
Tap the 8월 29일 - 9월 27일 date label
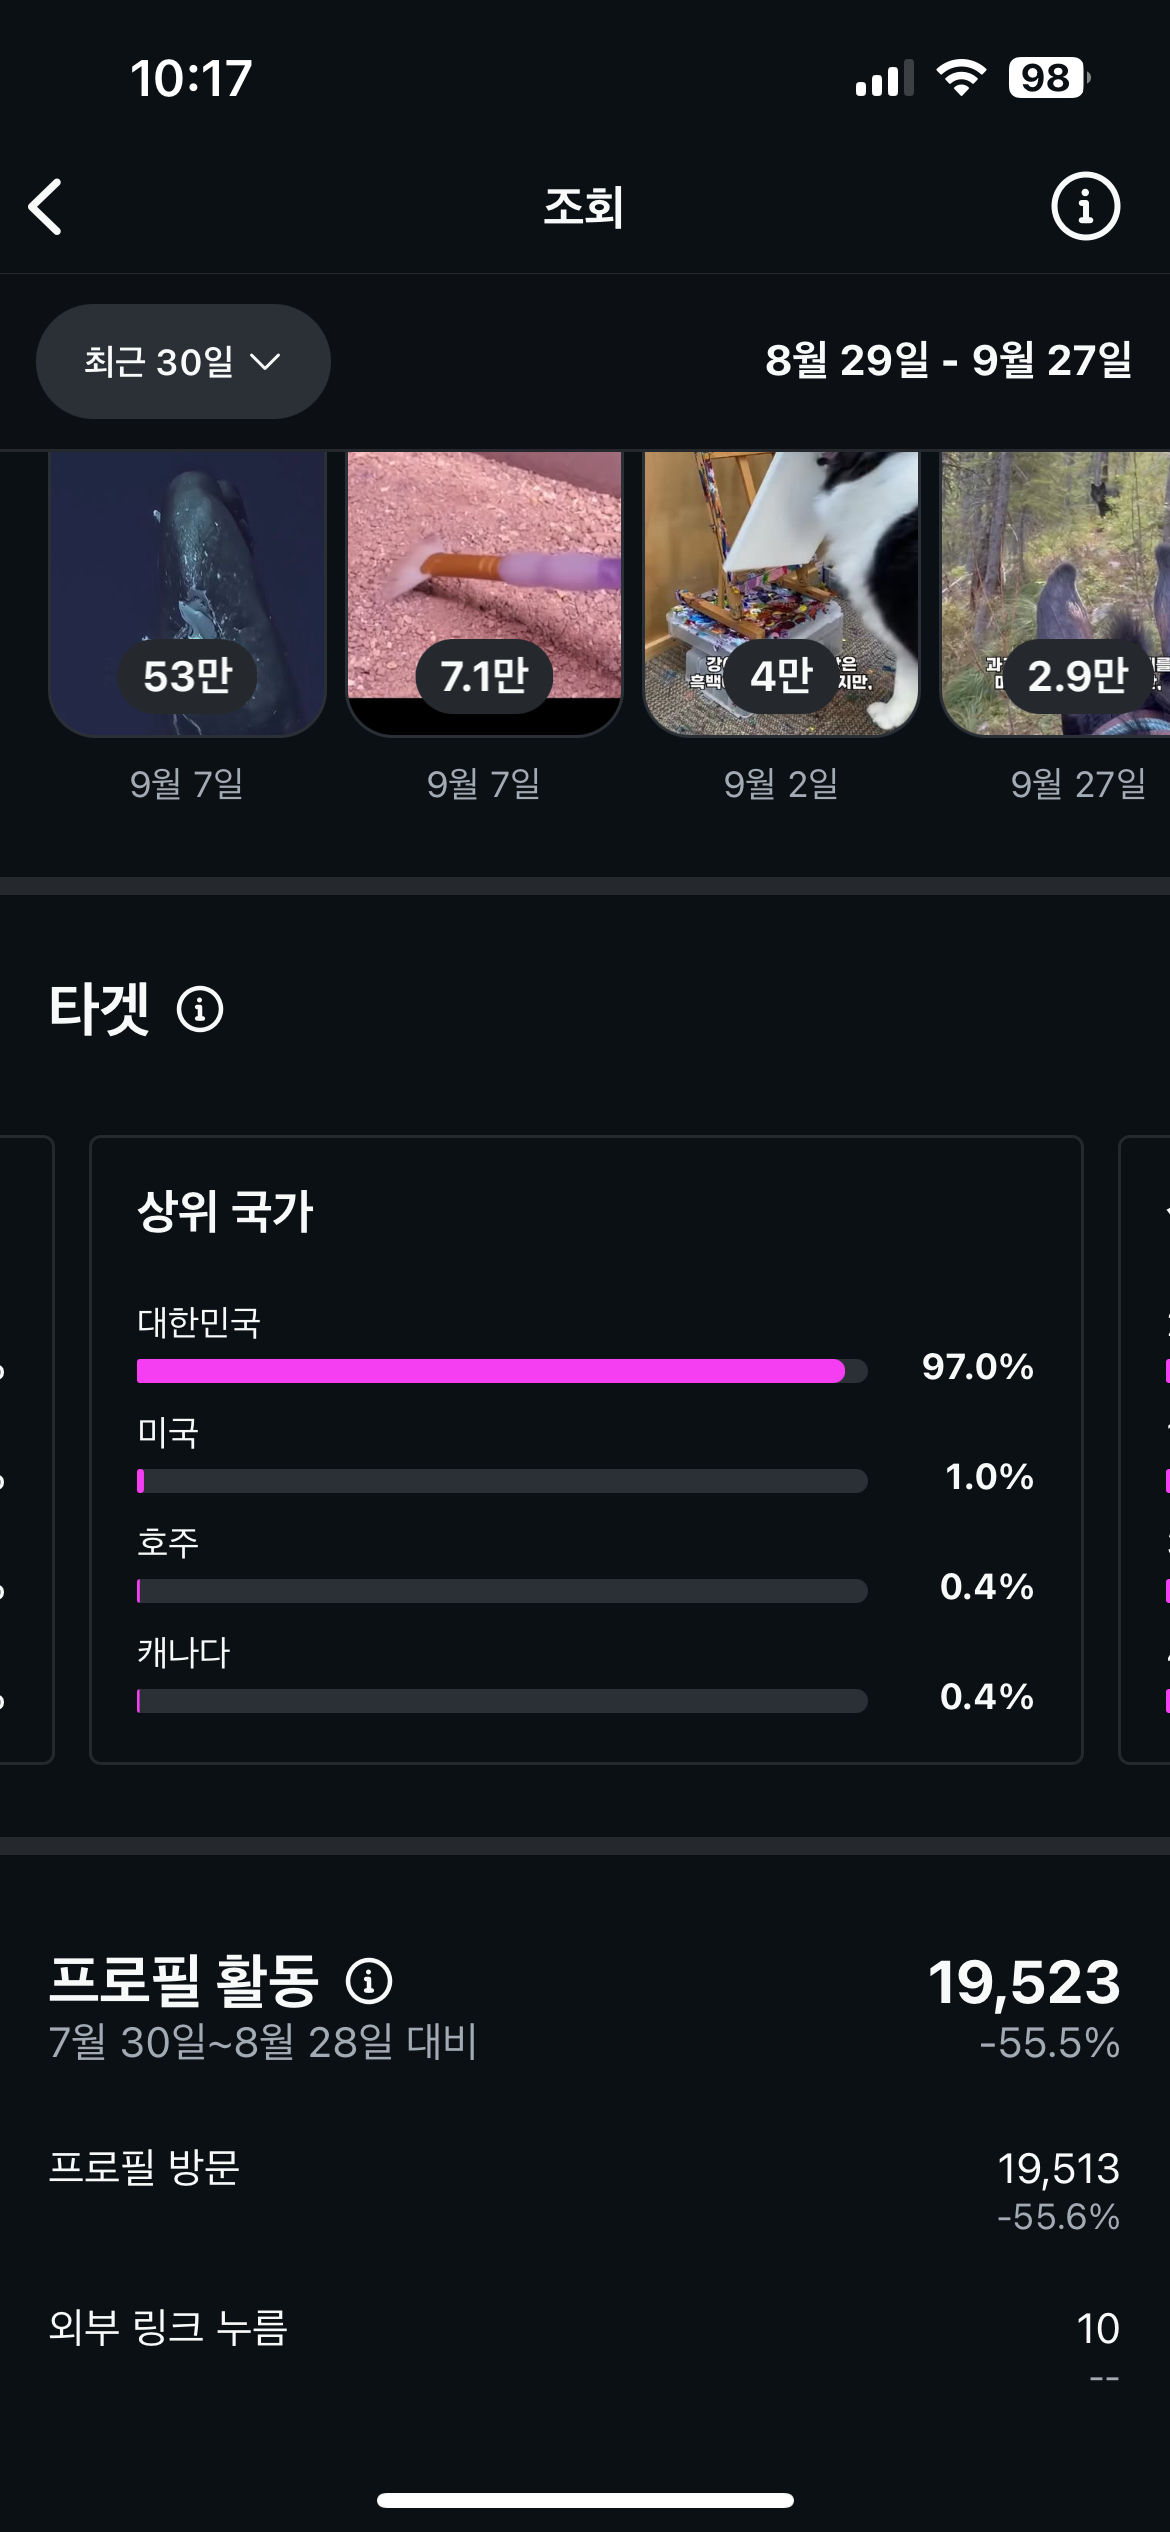tap(948, 360)
